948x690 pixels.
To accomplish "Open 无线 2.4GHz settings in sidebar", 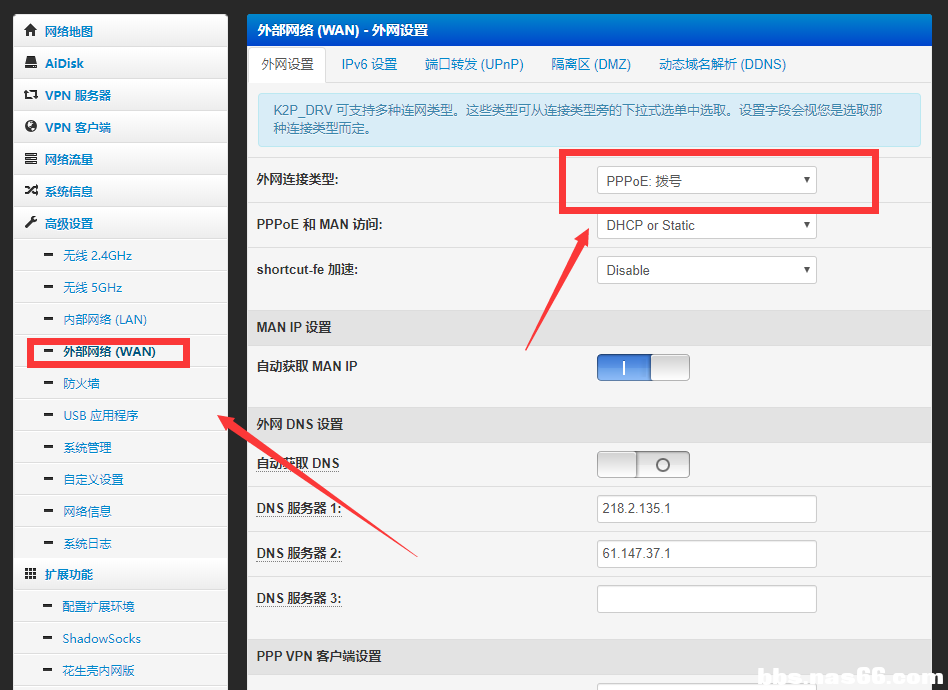I will pos(97,255).
